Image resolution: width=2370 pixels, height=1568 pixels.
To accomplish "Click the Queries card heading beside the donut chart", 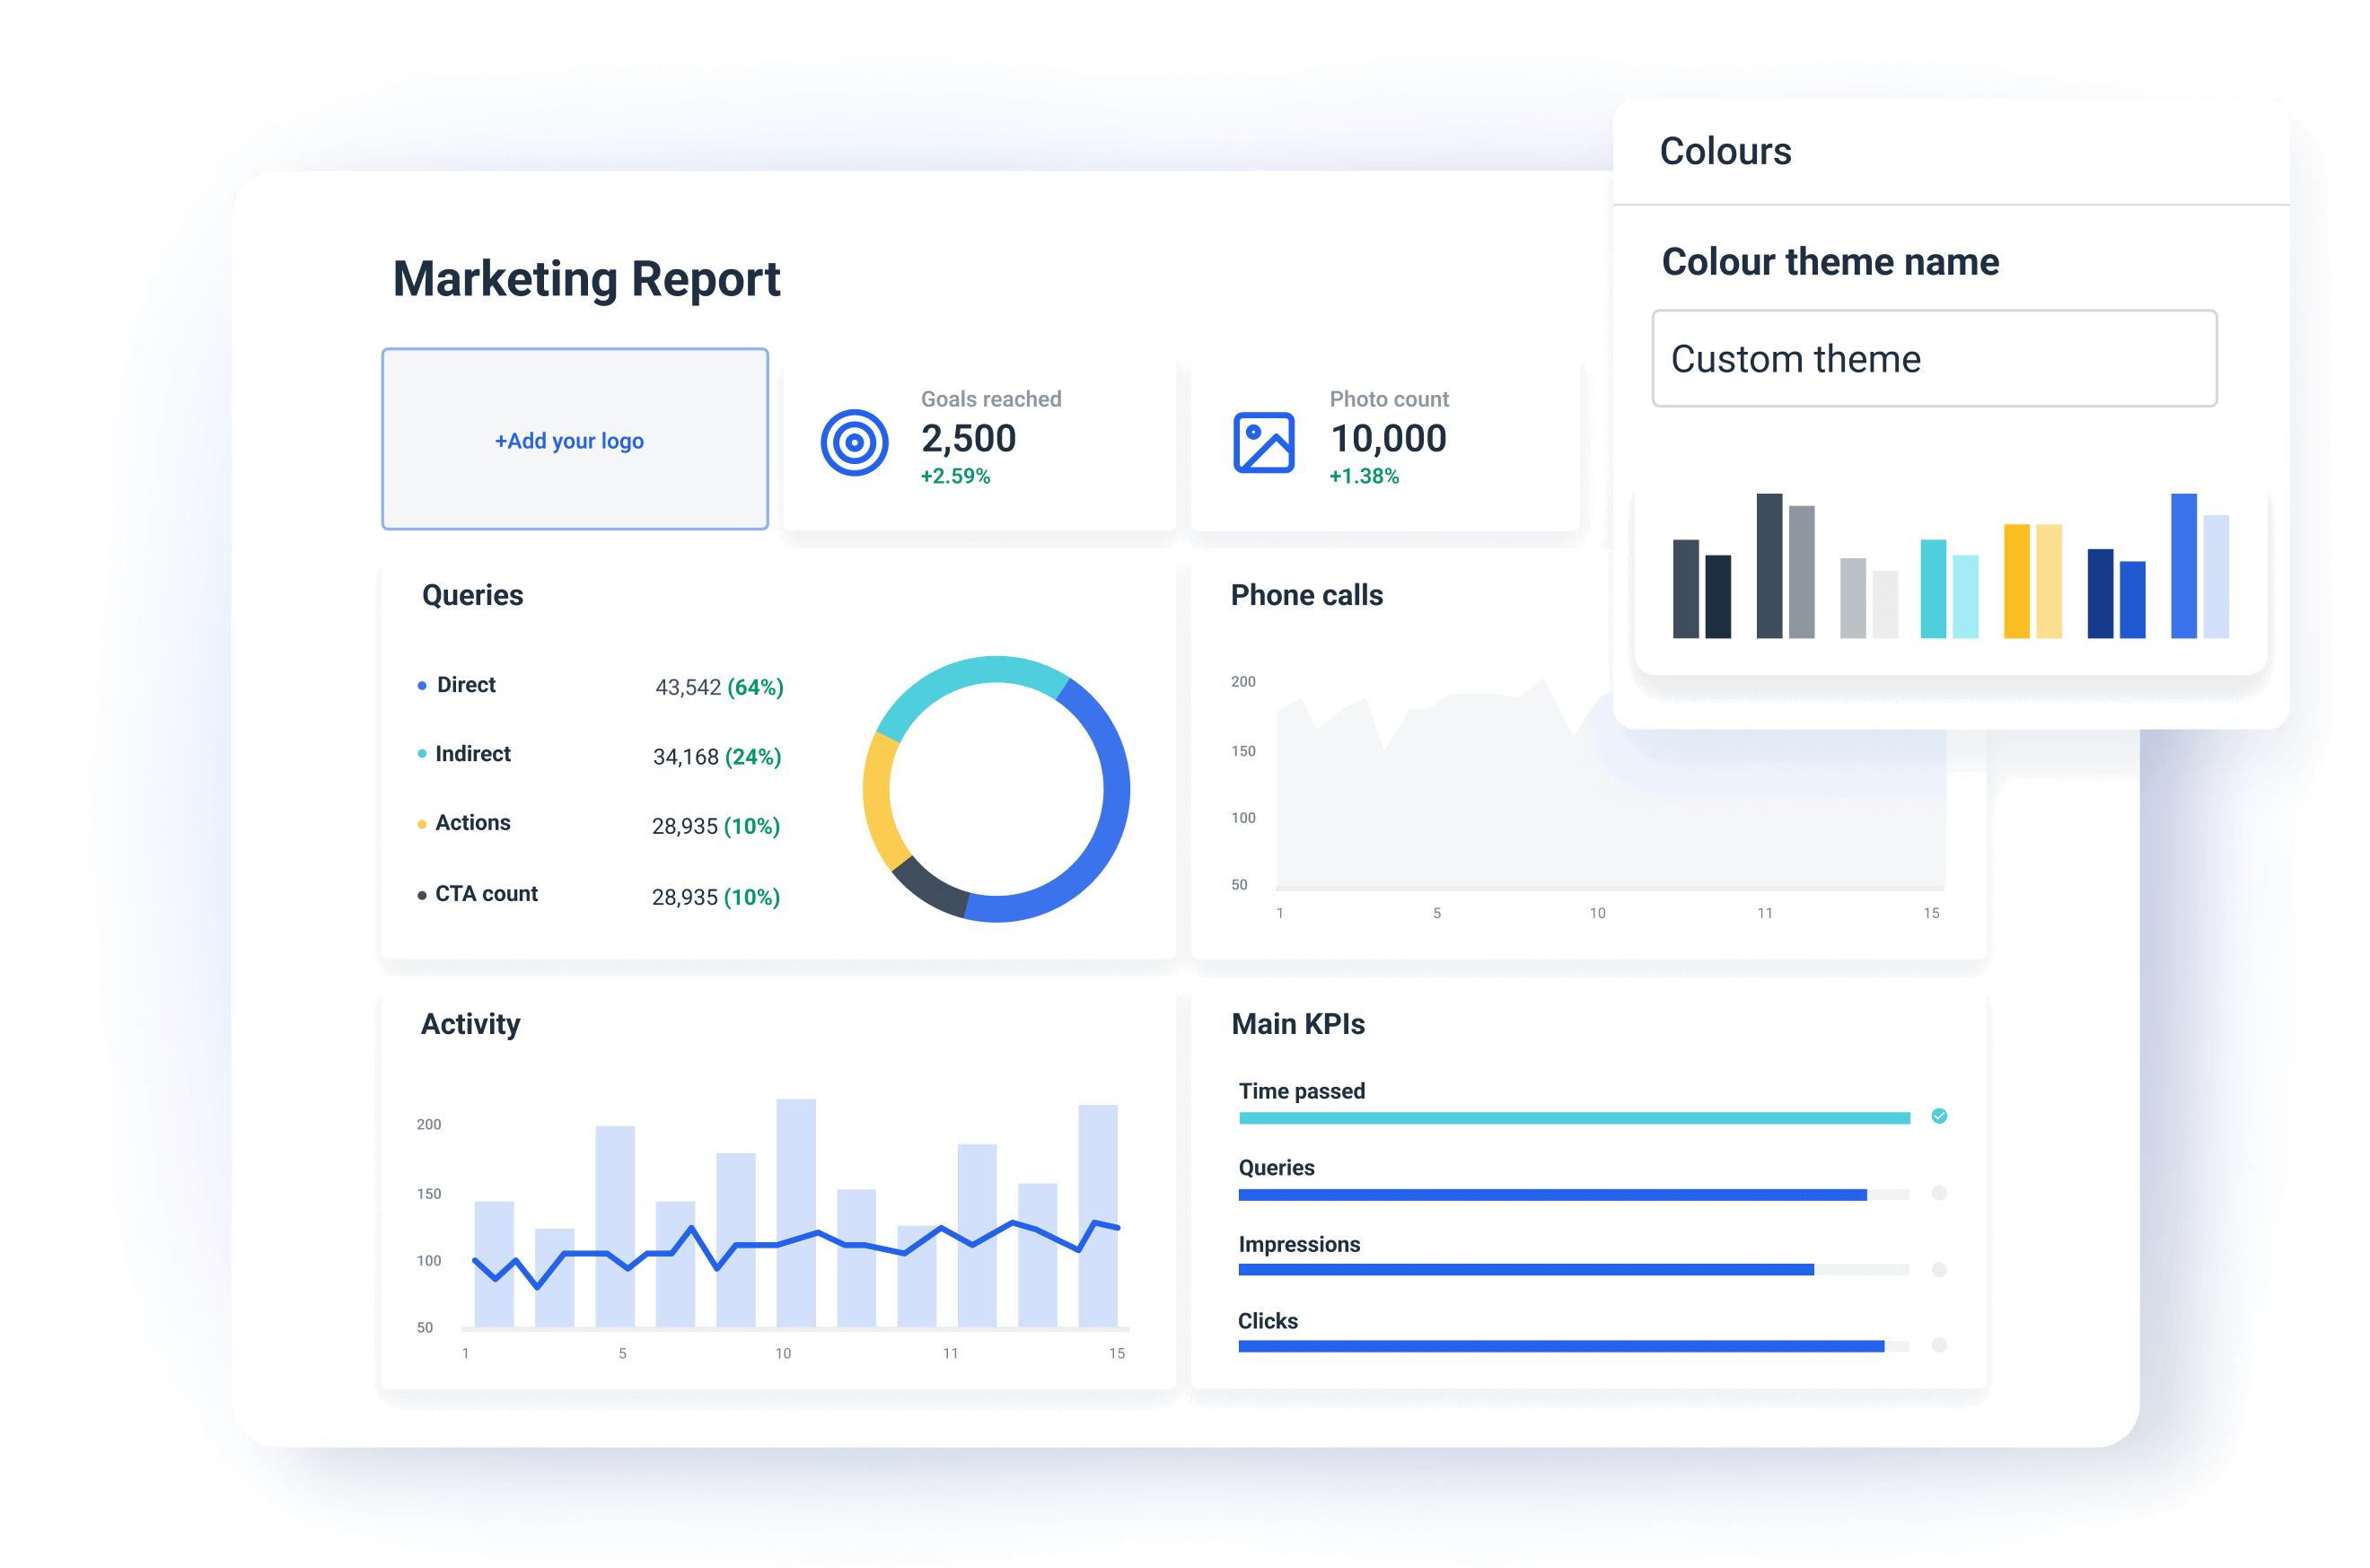I will click(472, 596).
